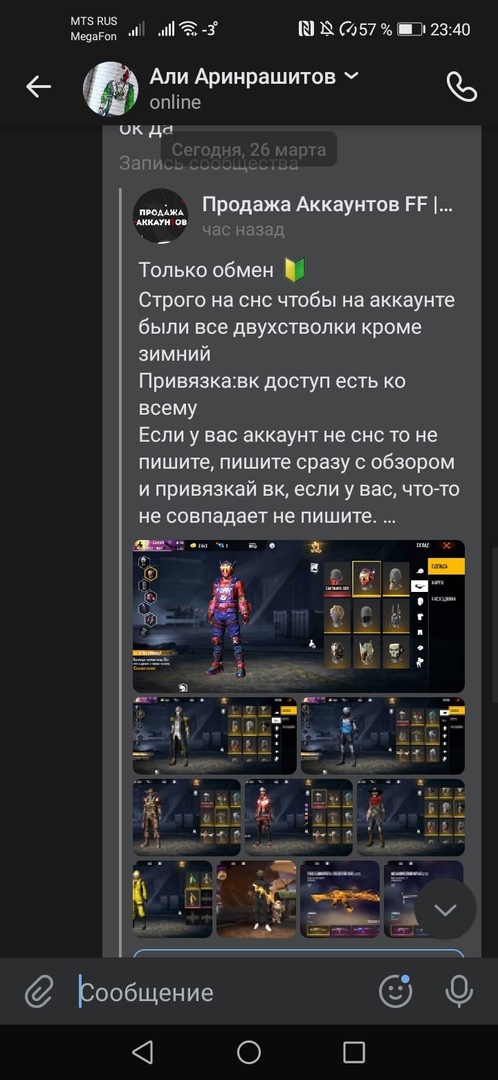This screenshot has height=1080, width=498.
Task: Open golden weapon skin thumbnail
Action: tap(340, 899)
